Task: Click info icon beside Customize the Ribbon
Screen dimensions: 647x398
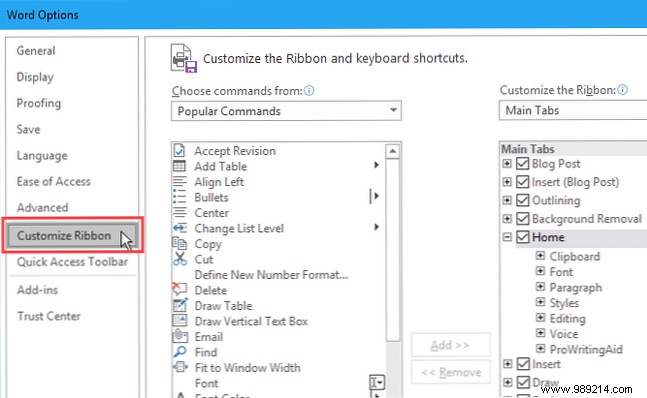Action: [x=623, y=89]
